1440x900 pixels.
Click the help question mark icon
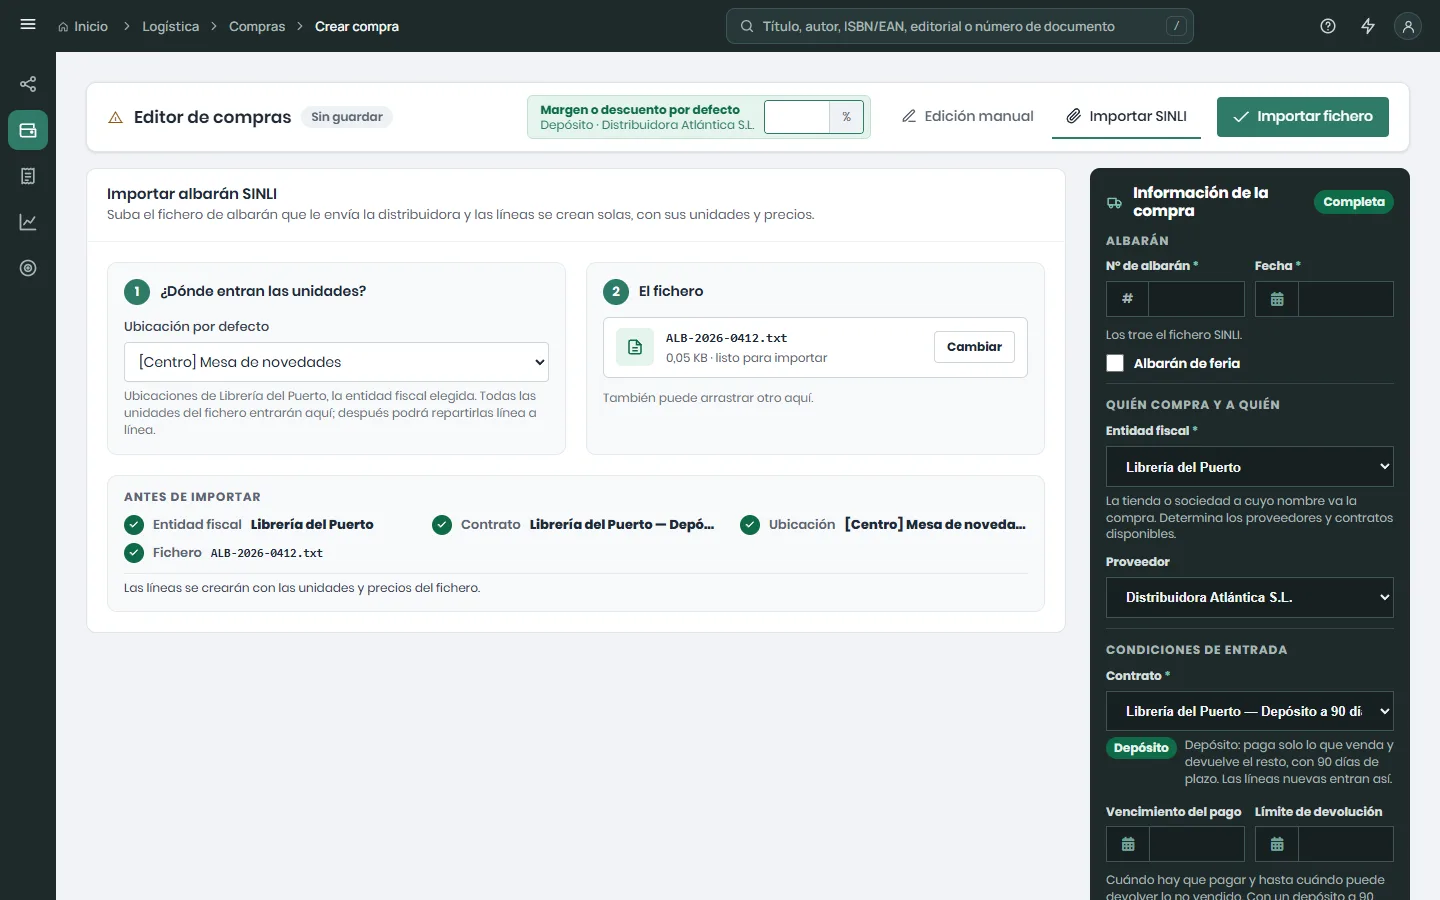click(1328, 26)
